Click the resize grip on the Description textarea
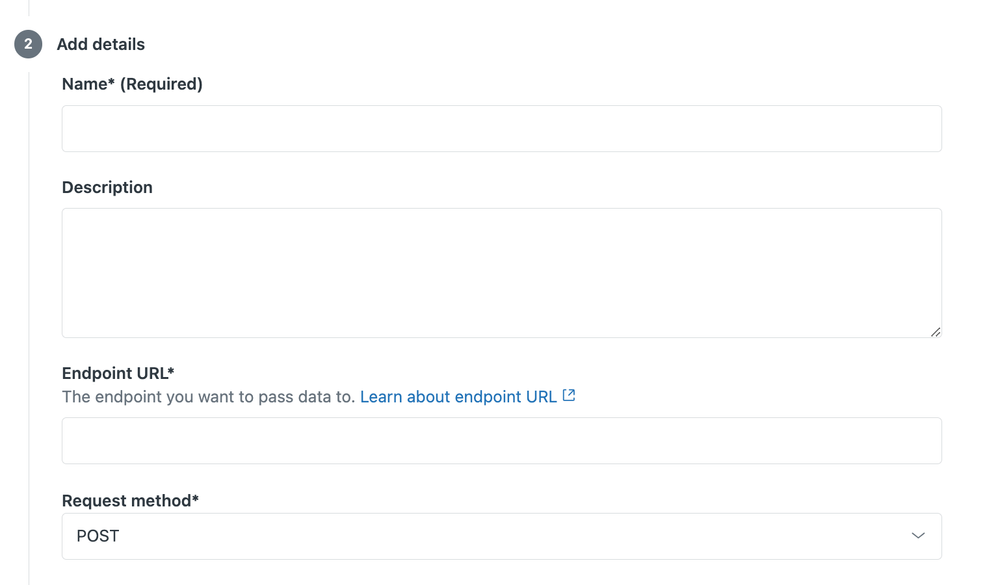 tap(936, 330)
